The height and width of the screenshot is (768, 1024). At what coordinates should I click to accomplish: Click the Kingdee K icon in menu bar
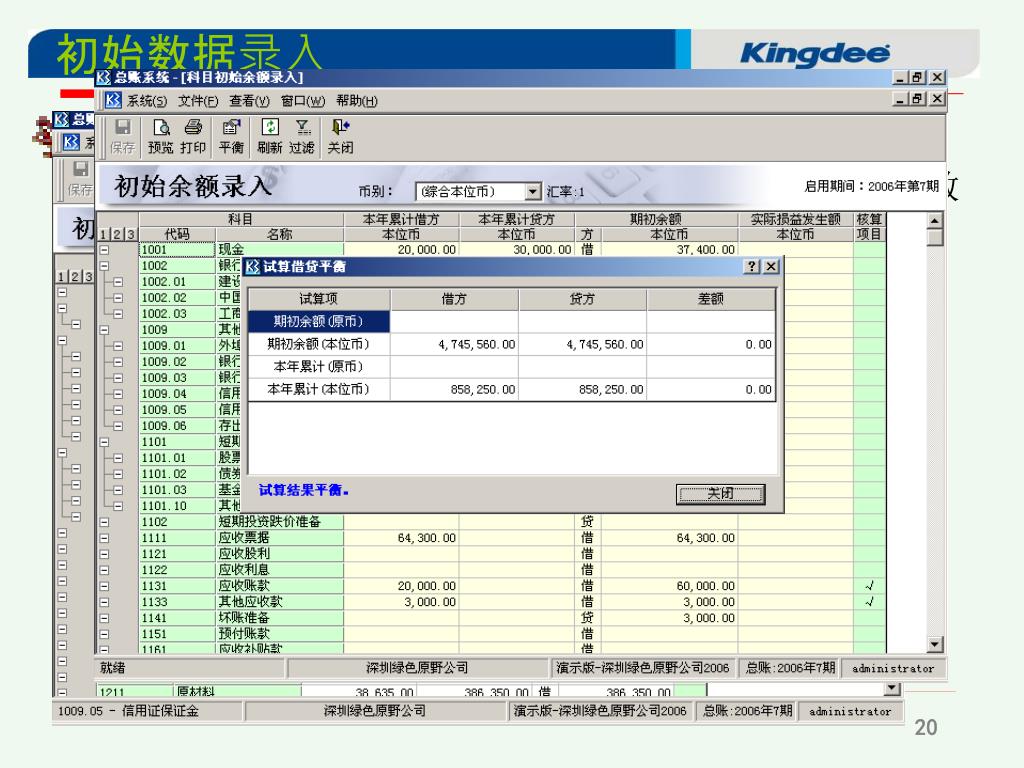[x=113, y=100]
